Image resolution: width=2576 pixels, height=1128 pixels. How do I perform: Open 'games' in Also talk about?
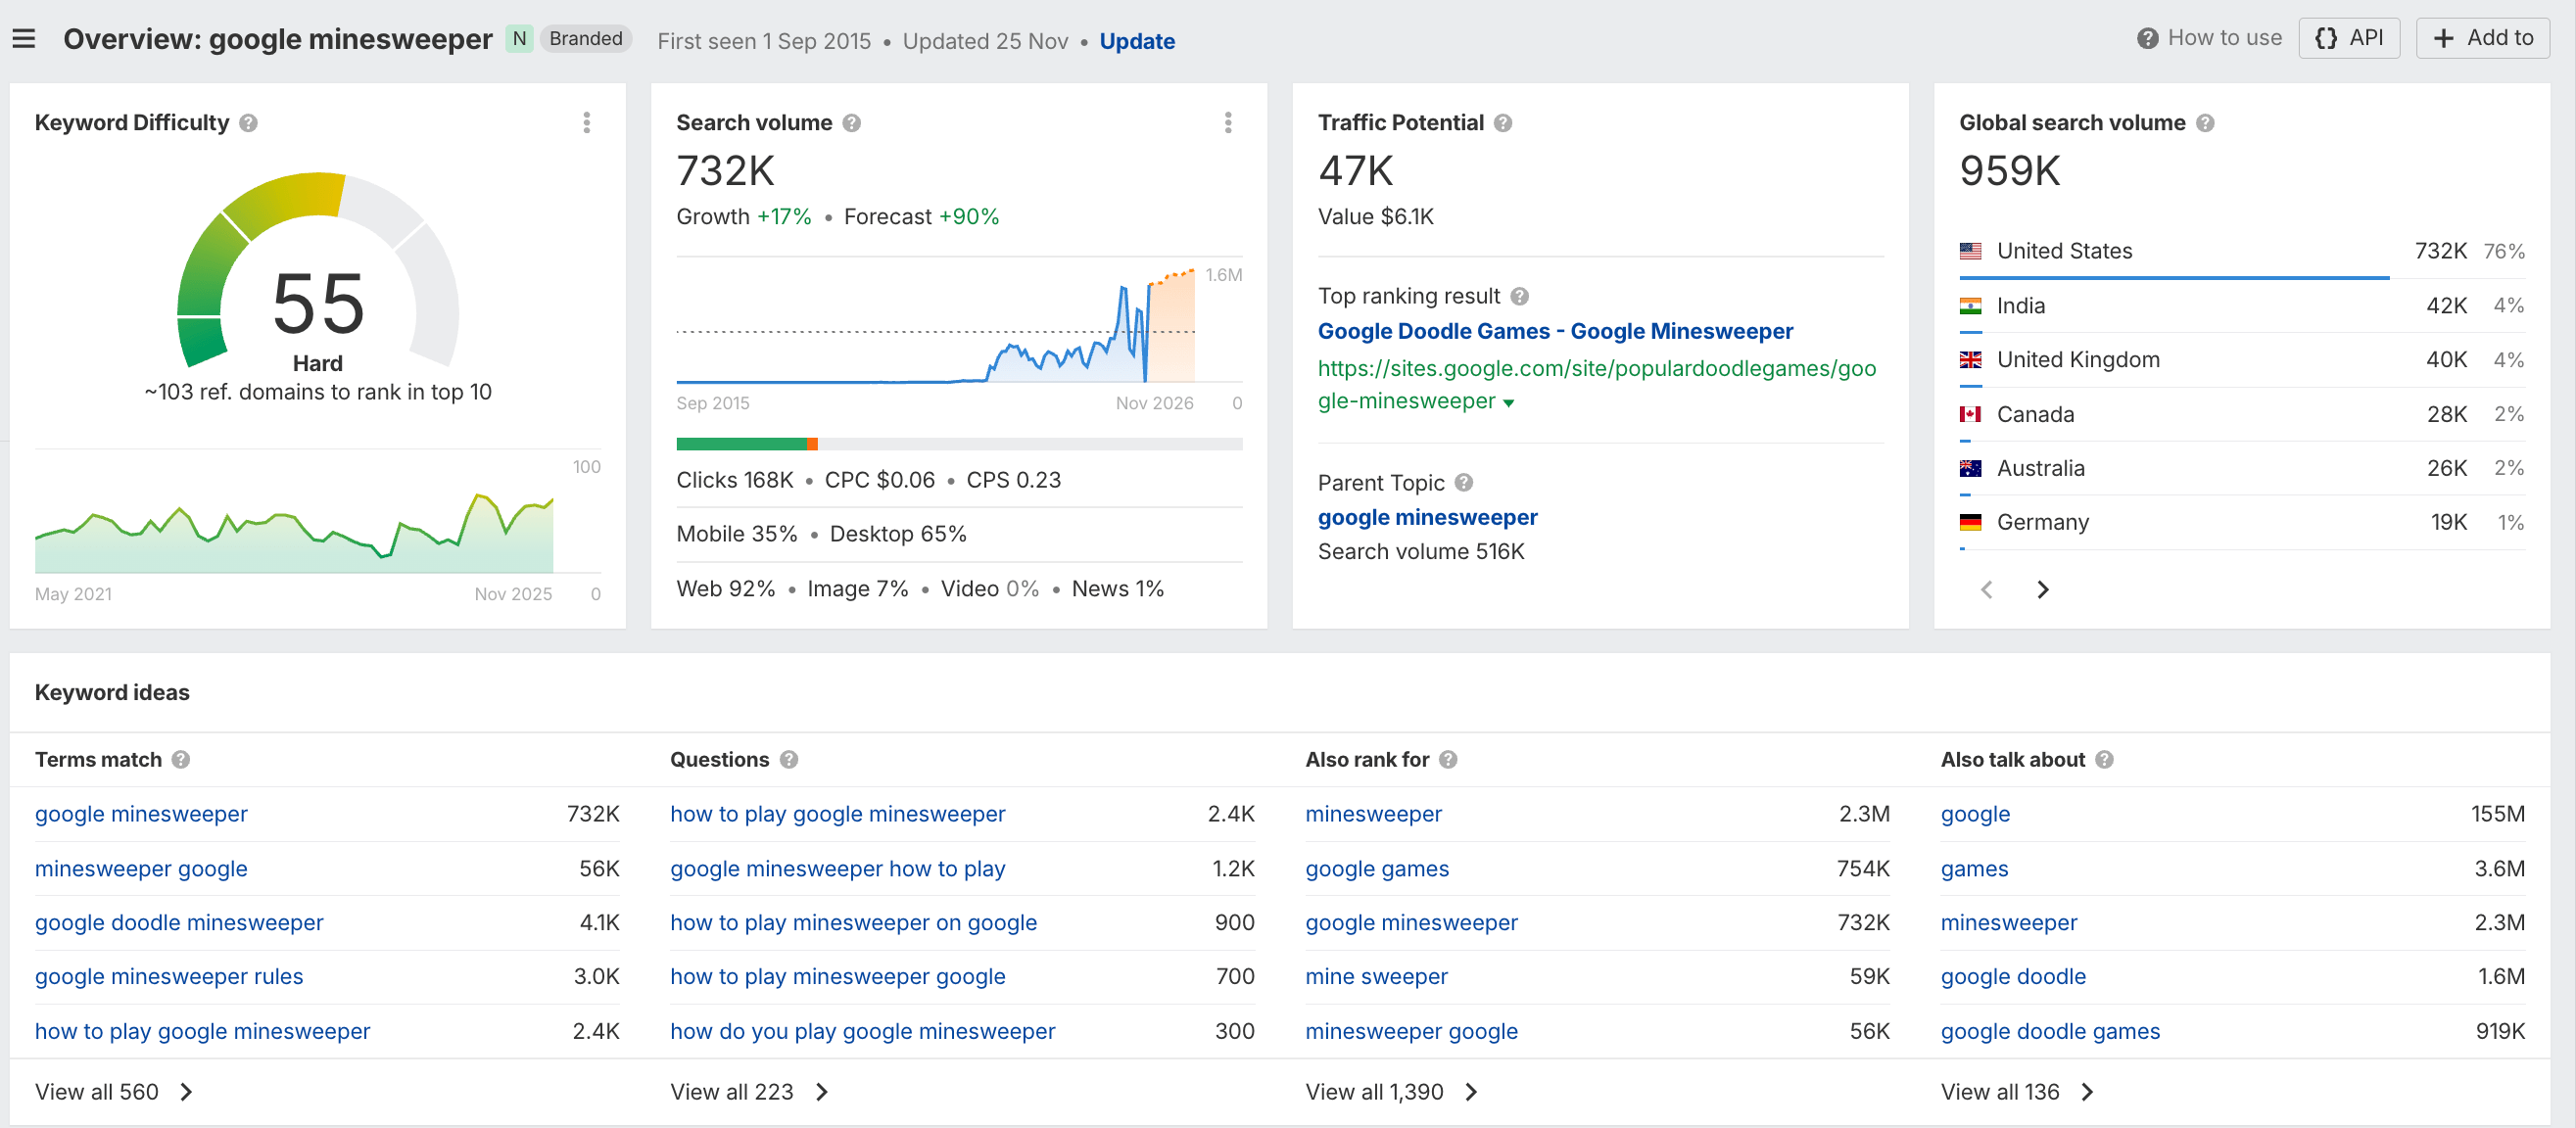pyautogui.click(x=1974, y=869)
